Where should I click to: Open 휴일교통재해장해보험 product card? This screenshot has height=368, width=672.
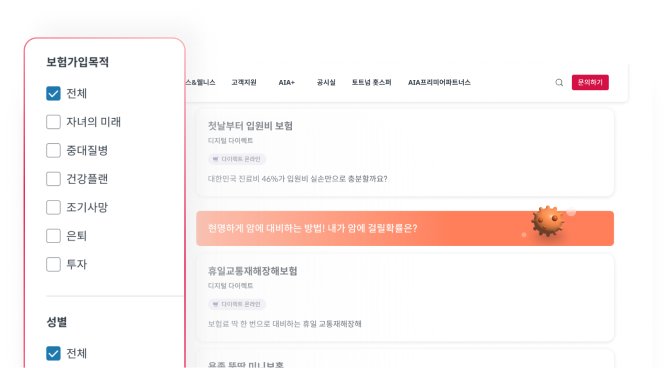point(405,298)
